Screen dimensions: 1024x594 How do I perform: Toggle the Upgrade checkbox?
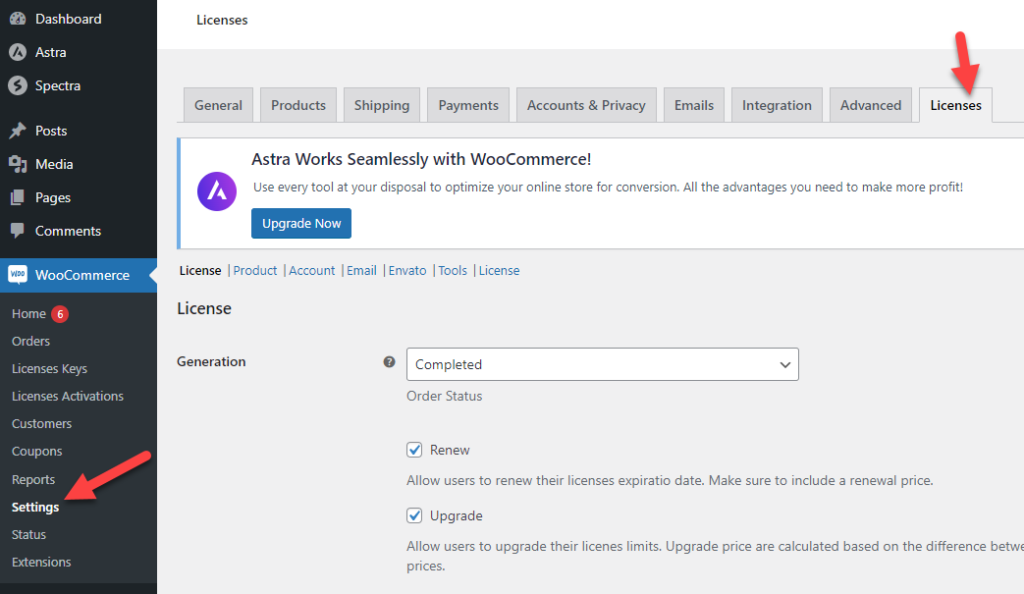coord(414,516)
